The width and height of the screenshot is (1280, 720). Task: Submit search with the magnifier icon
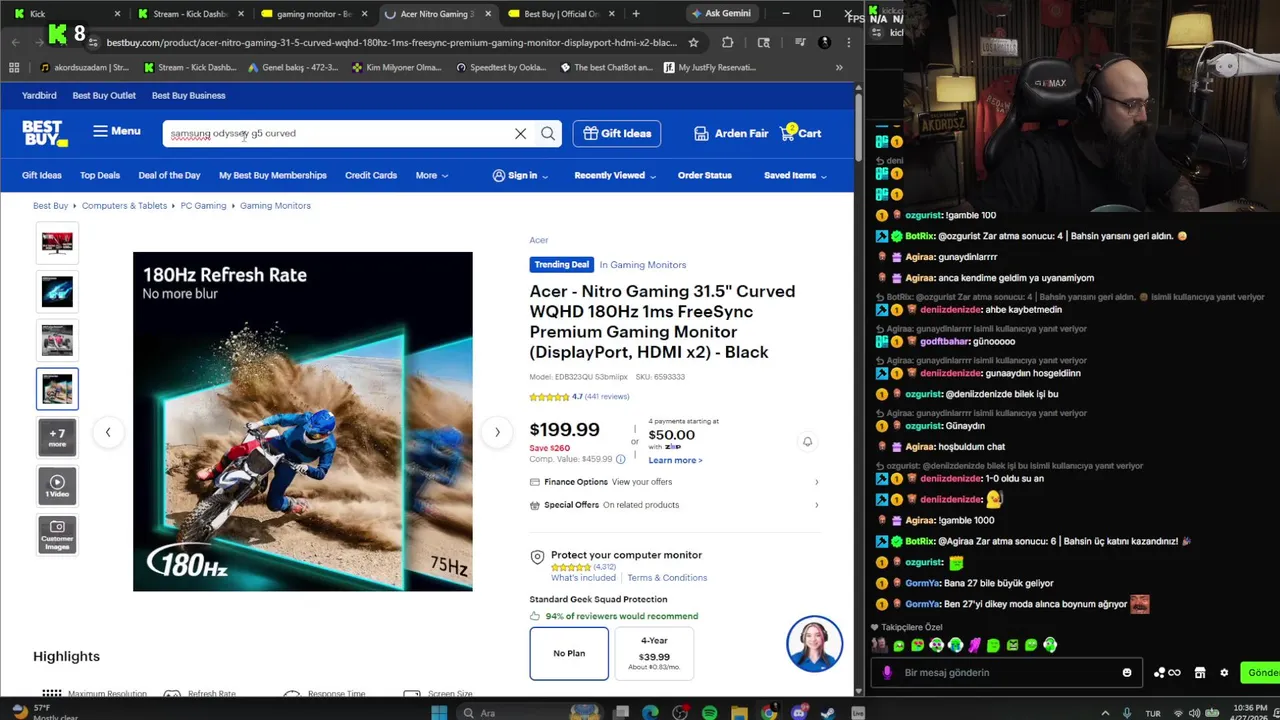click(x=548, y=133)
